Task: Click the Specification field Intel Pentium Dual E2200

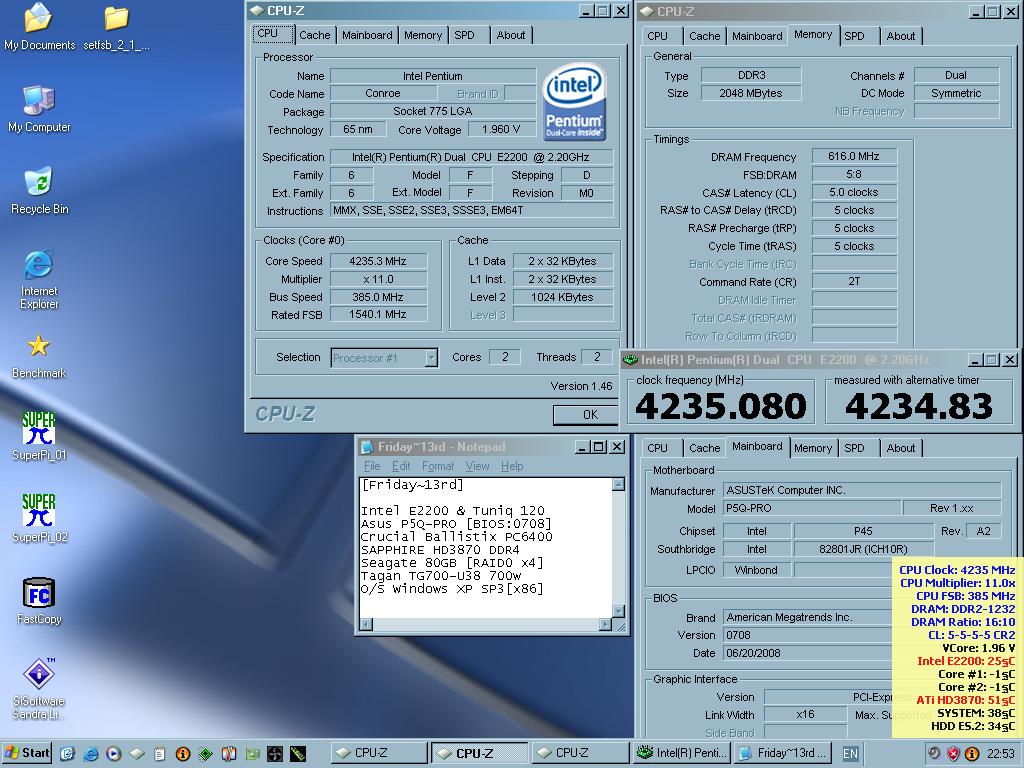Action: [471, 157]
